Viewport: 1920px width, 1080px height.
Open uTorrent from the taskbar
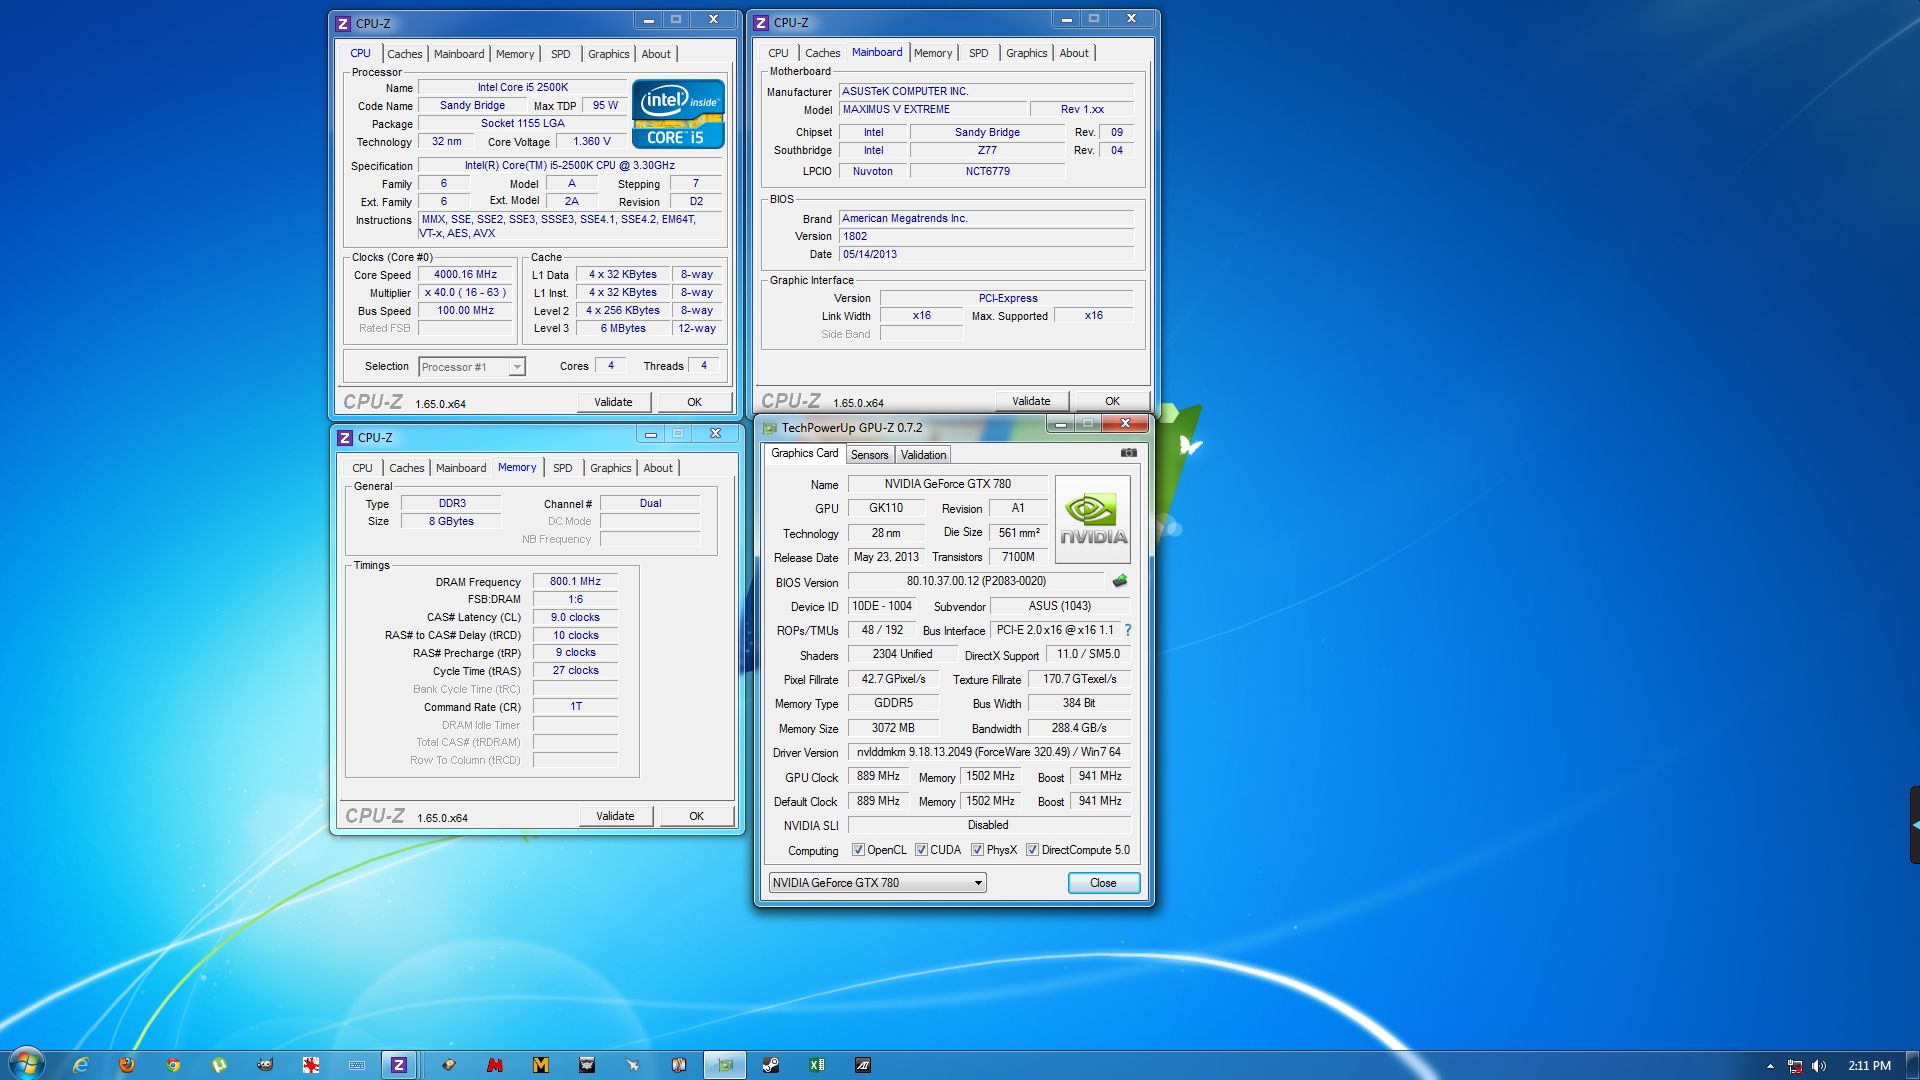219,1065
